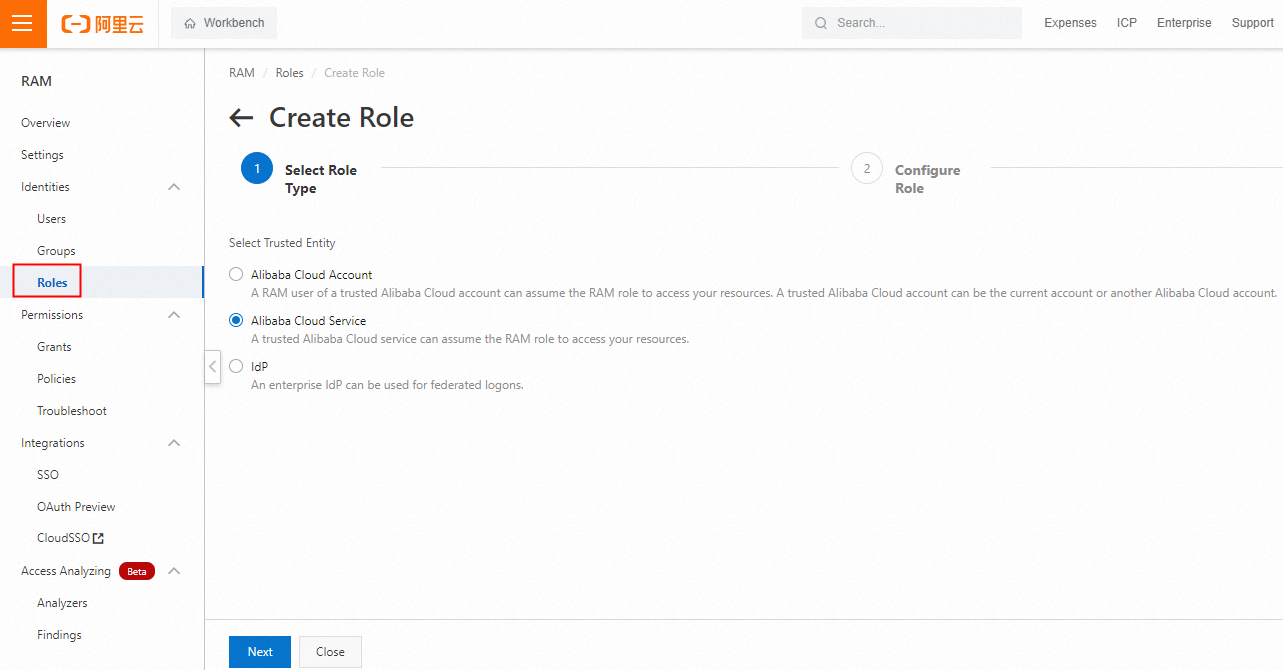Open Users in the sidebar
Screen dimensions: 1283x670
point(51,219)
